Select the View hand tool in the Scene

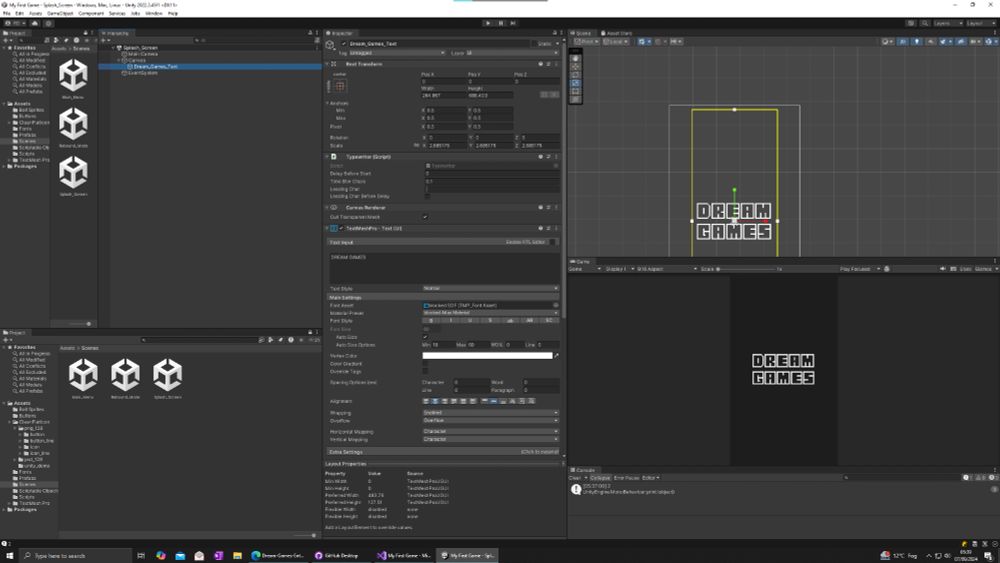pyautogui.click(x=575, y=58)
